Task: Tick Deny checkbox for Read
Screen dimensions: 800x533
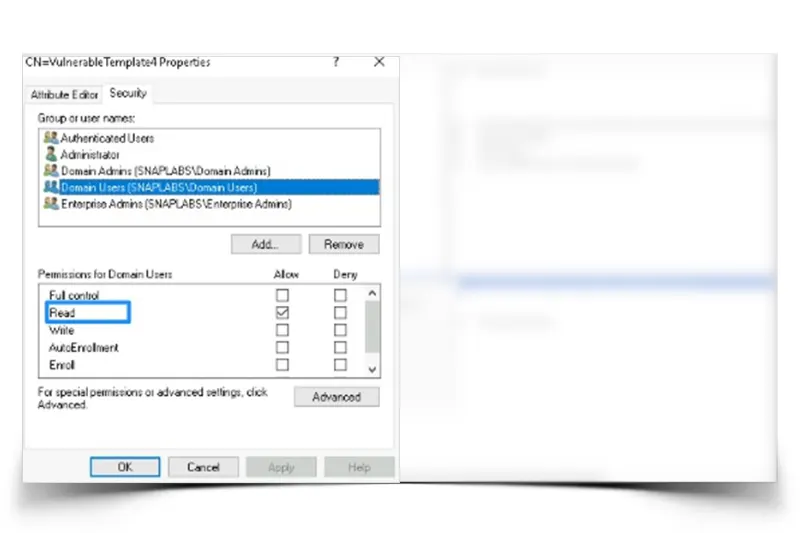Action: coord(340,313)
